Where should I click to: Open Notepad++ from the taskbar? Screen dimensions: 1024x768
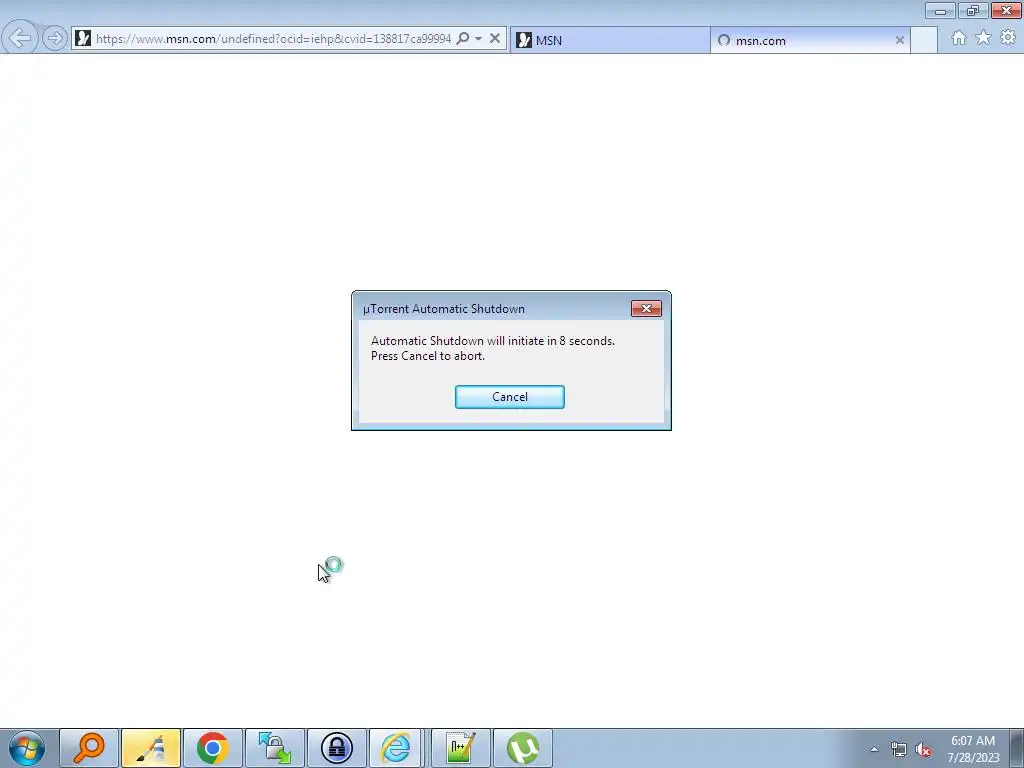pyautogui.click(x=460, y=748)
